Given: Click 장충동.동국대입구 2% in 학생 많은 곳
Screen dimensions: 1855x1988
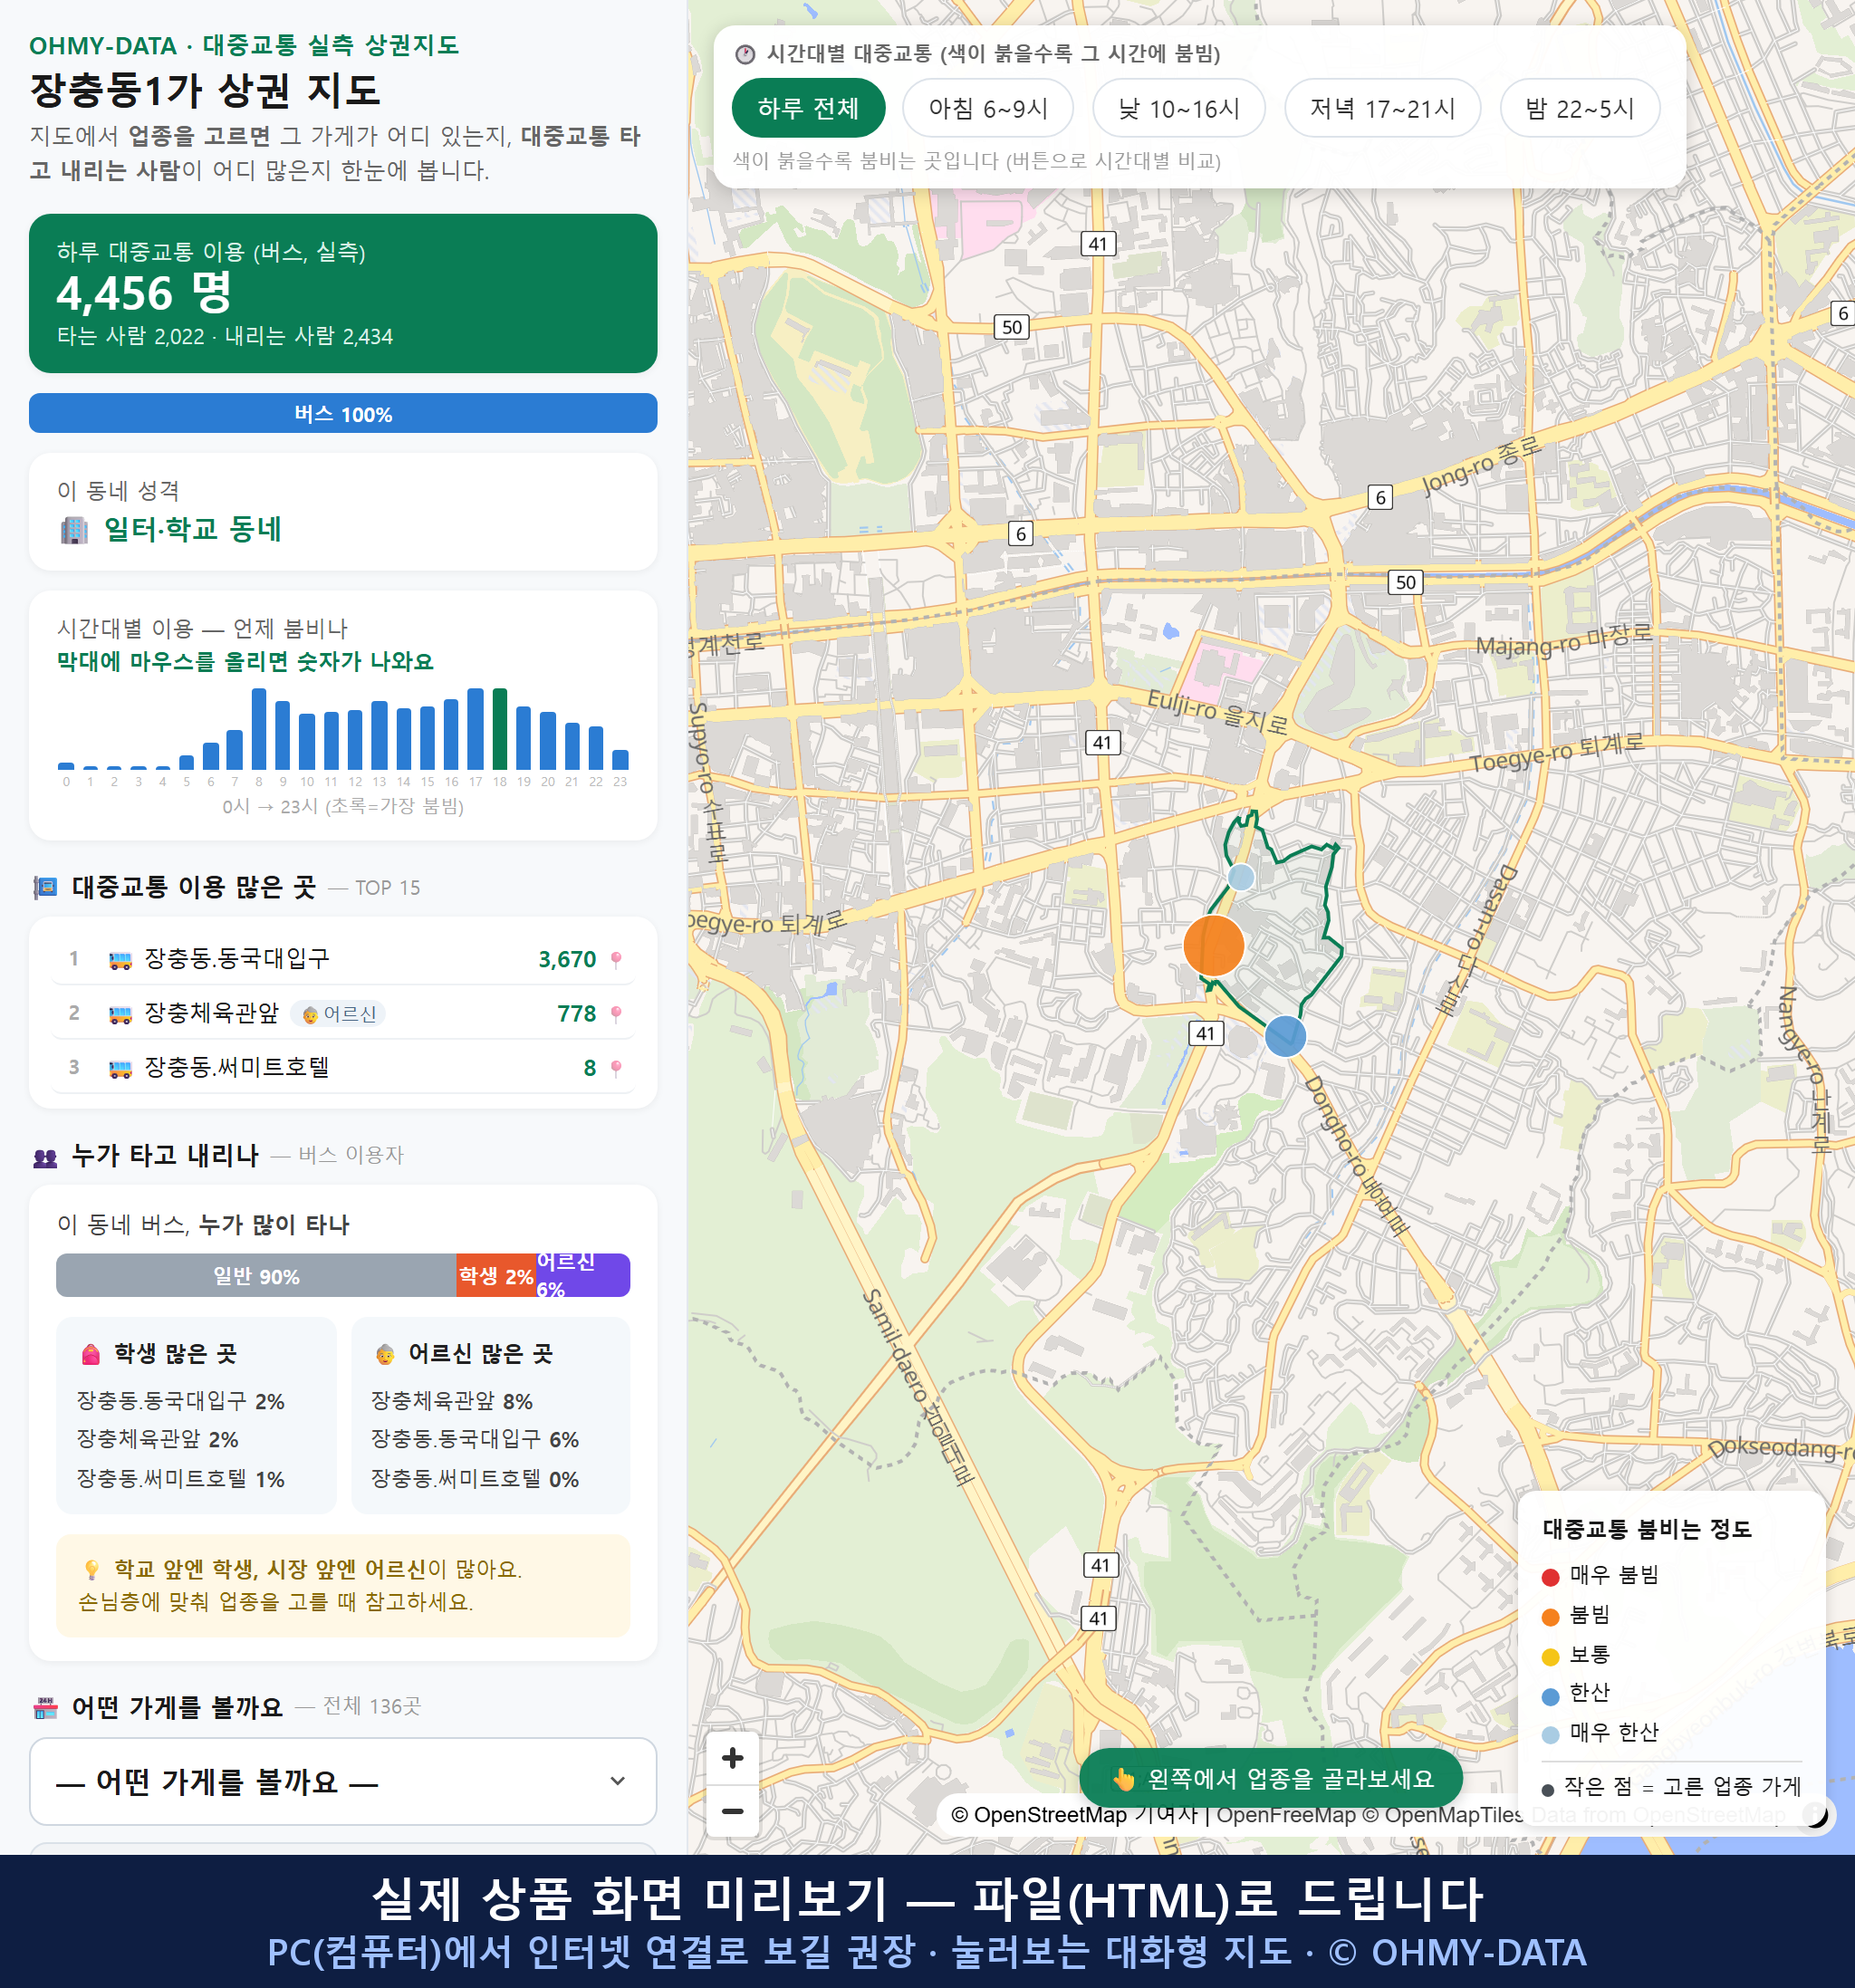Looking at the screenshot, I should [180, 1401].
